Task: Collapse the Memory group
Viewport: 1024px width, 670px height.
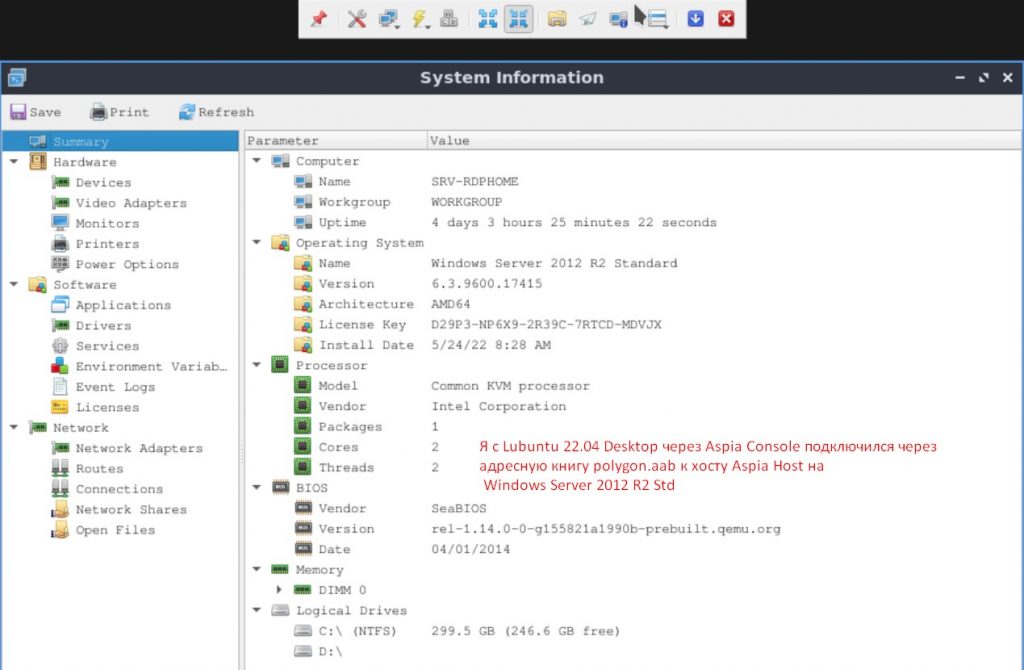Action: 257,569
